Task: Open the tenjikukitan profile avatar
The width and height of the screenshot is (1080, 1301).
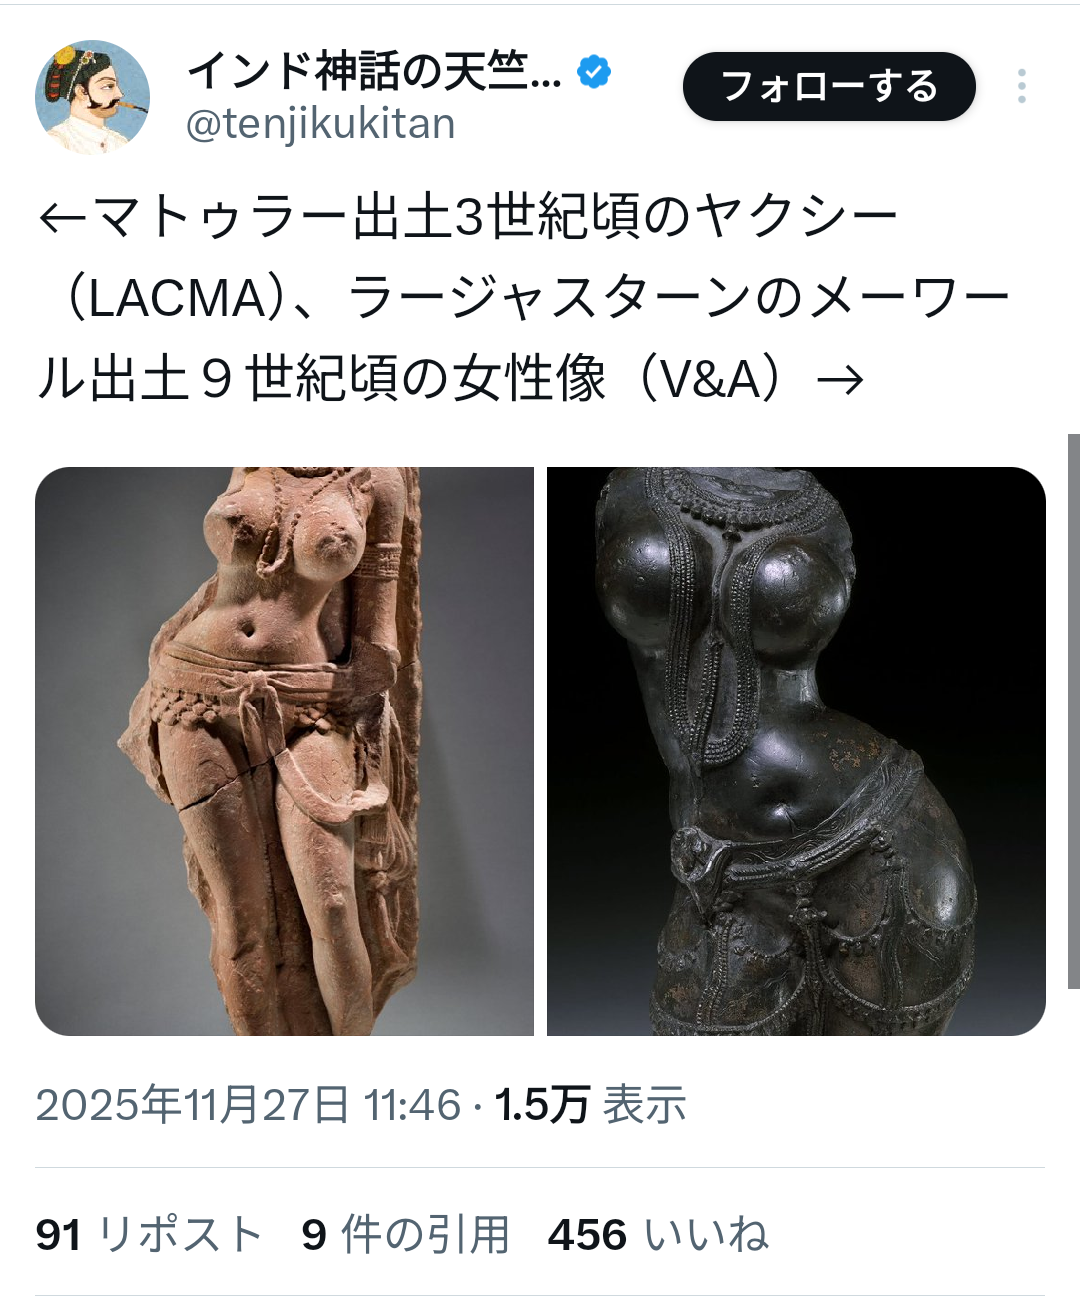Action: coord(92,96)
